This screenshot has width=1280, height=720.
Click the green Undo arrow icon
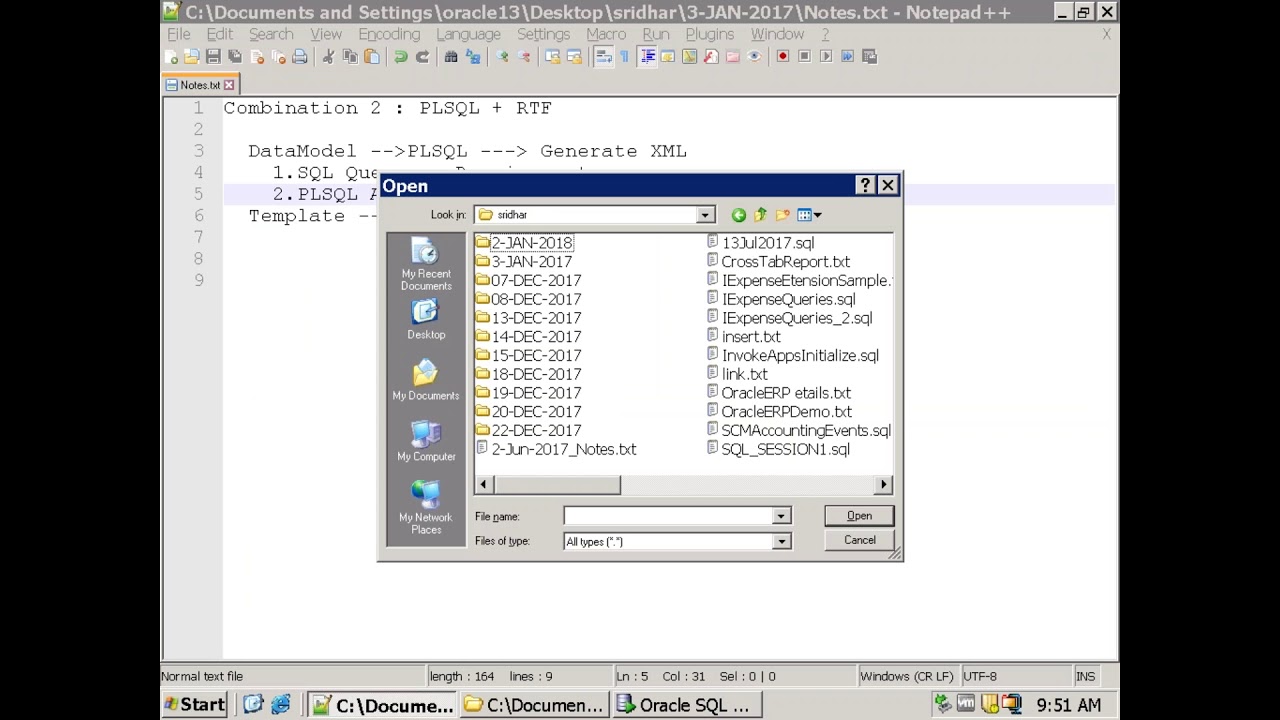pyautogui.click(x=400, y=57)
